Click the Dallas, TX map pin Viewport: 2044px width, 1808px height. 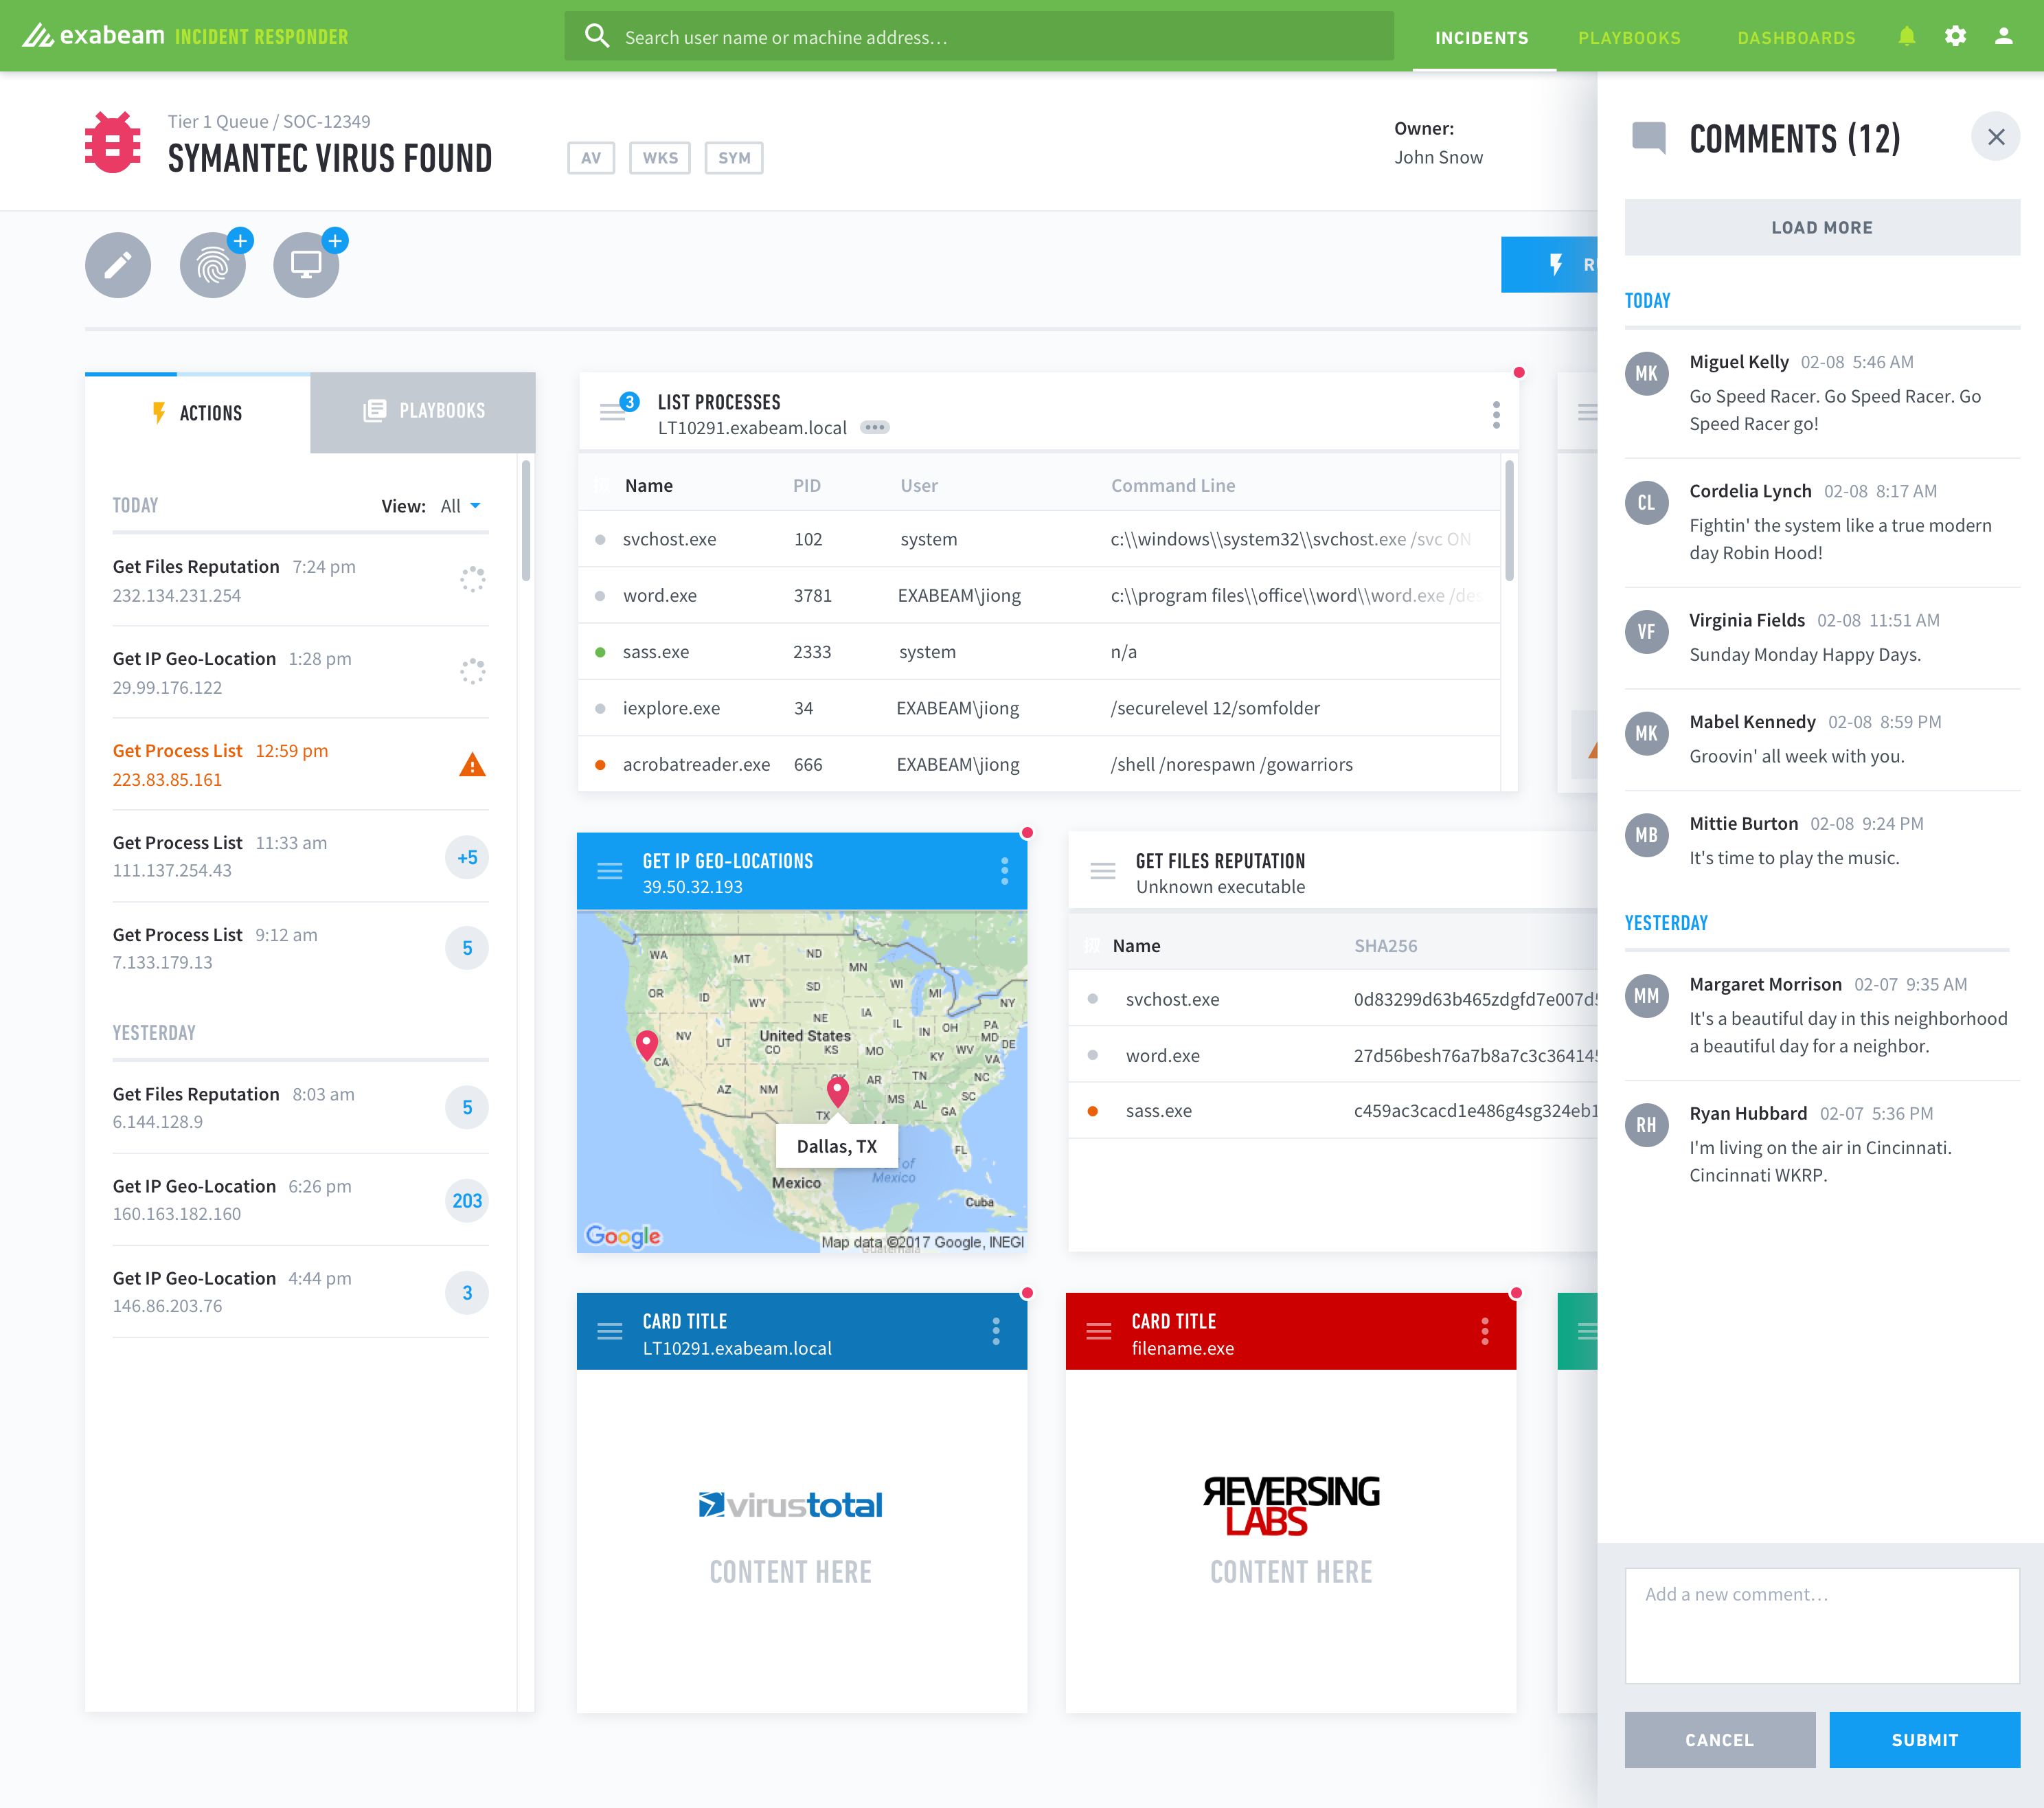838,1090
